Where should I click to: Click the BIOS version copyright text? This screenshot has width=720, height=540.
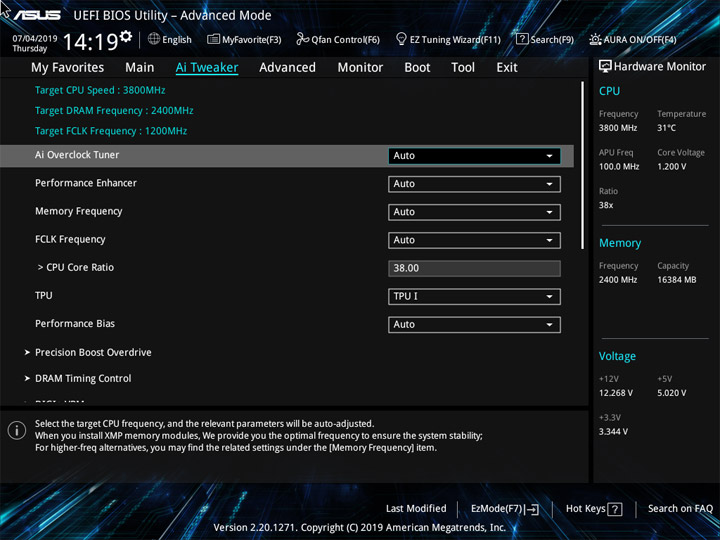[360, 527]
